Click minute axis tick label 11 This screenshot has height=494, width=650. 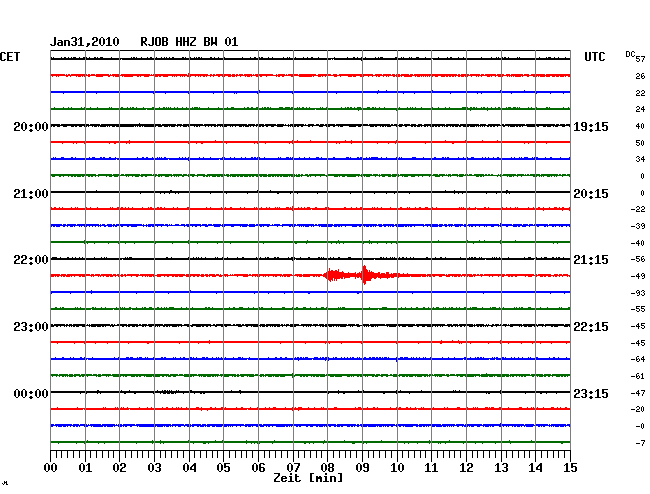click(431, 467)
